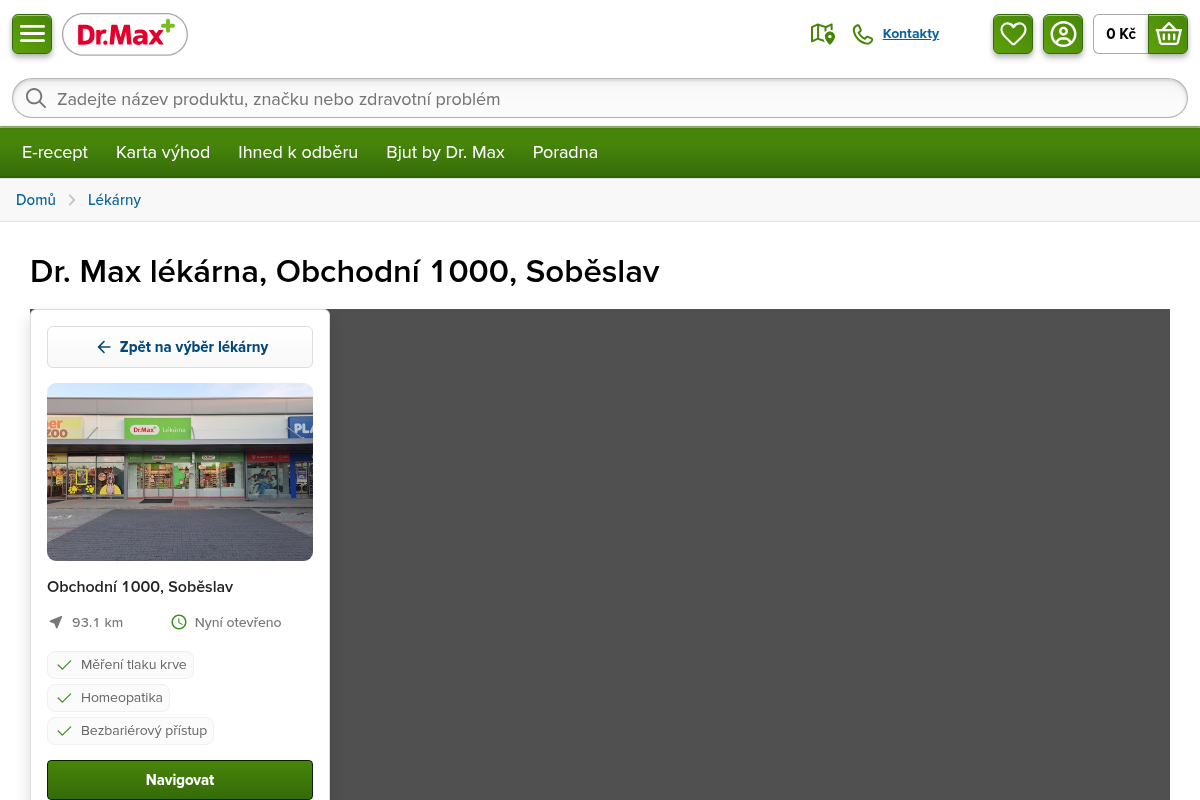The width and height of the screenshot is (1200, 800).
Task: Click the search magnifier icon
Action: coord(36,98)
